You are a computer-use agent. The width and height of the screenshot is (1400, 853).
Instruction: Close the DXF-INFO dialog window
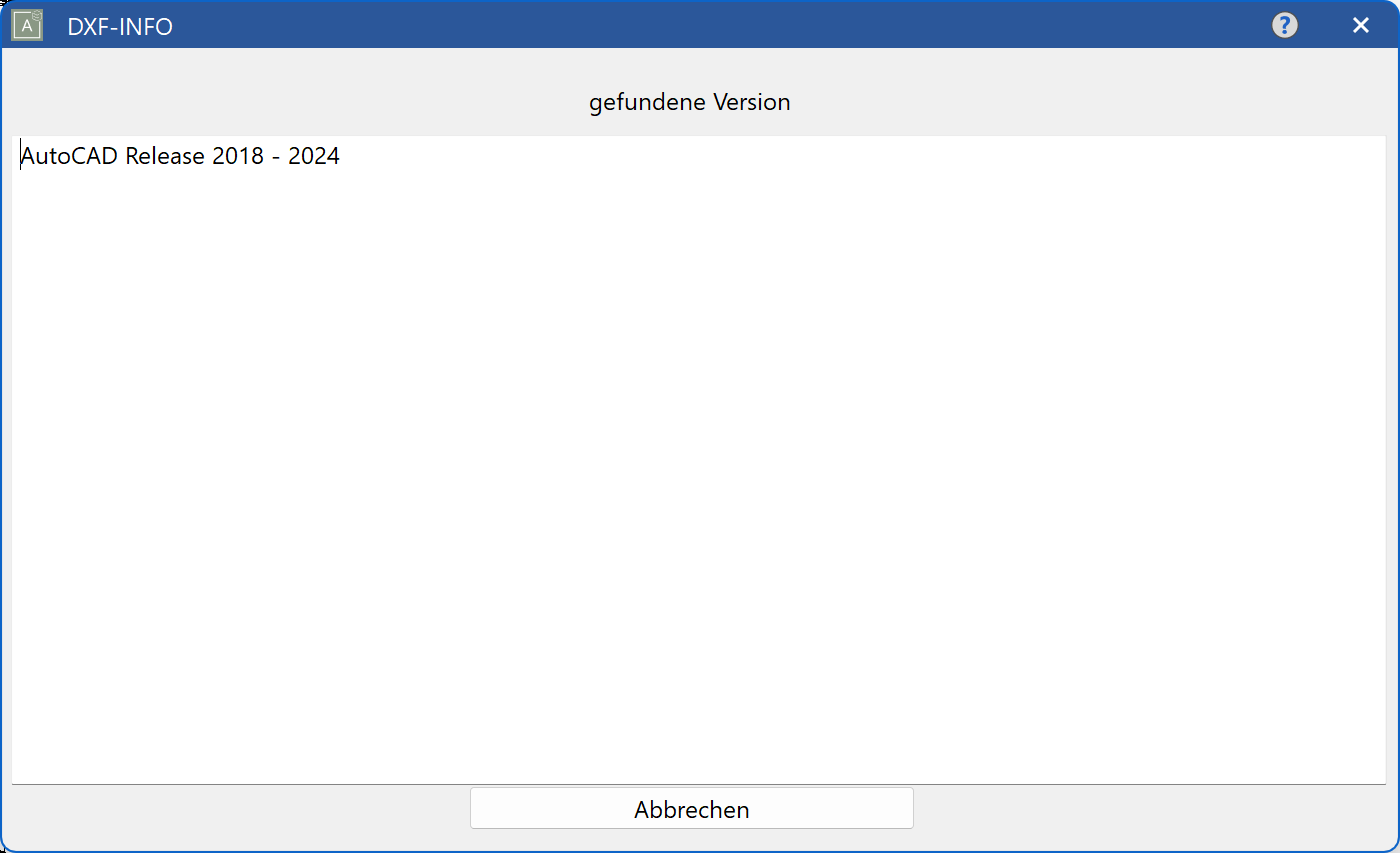coord(1360,25)
